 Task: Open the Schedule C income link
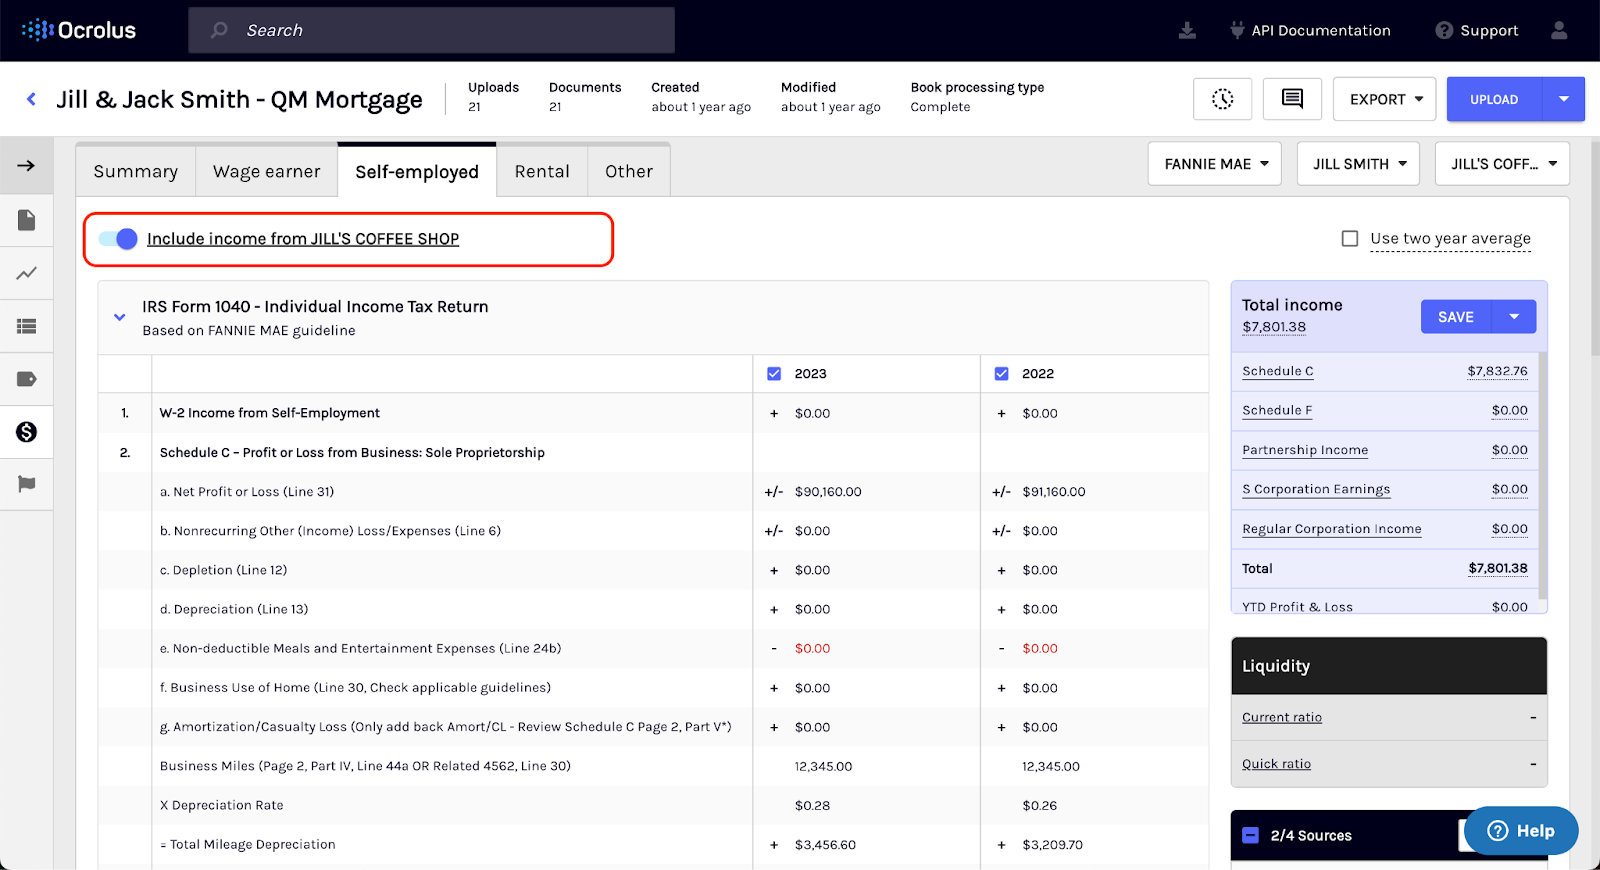pyautogui.click(x=1277, y=371)
